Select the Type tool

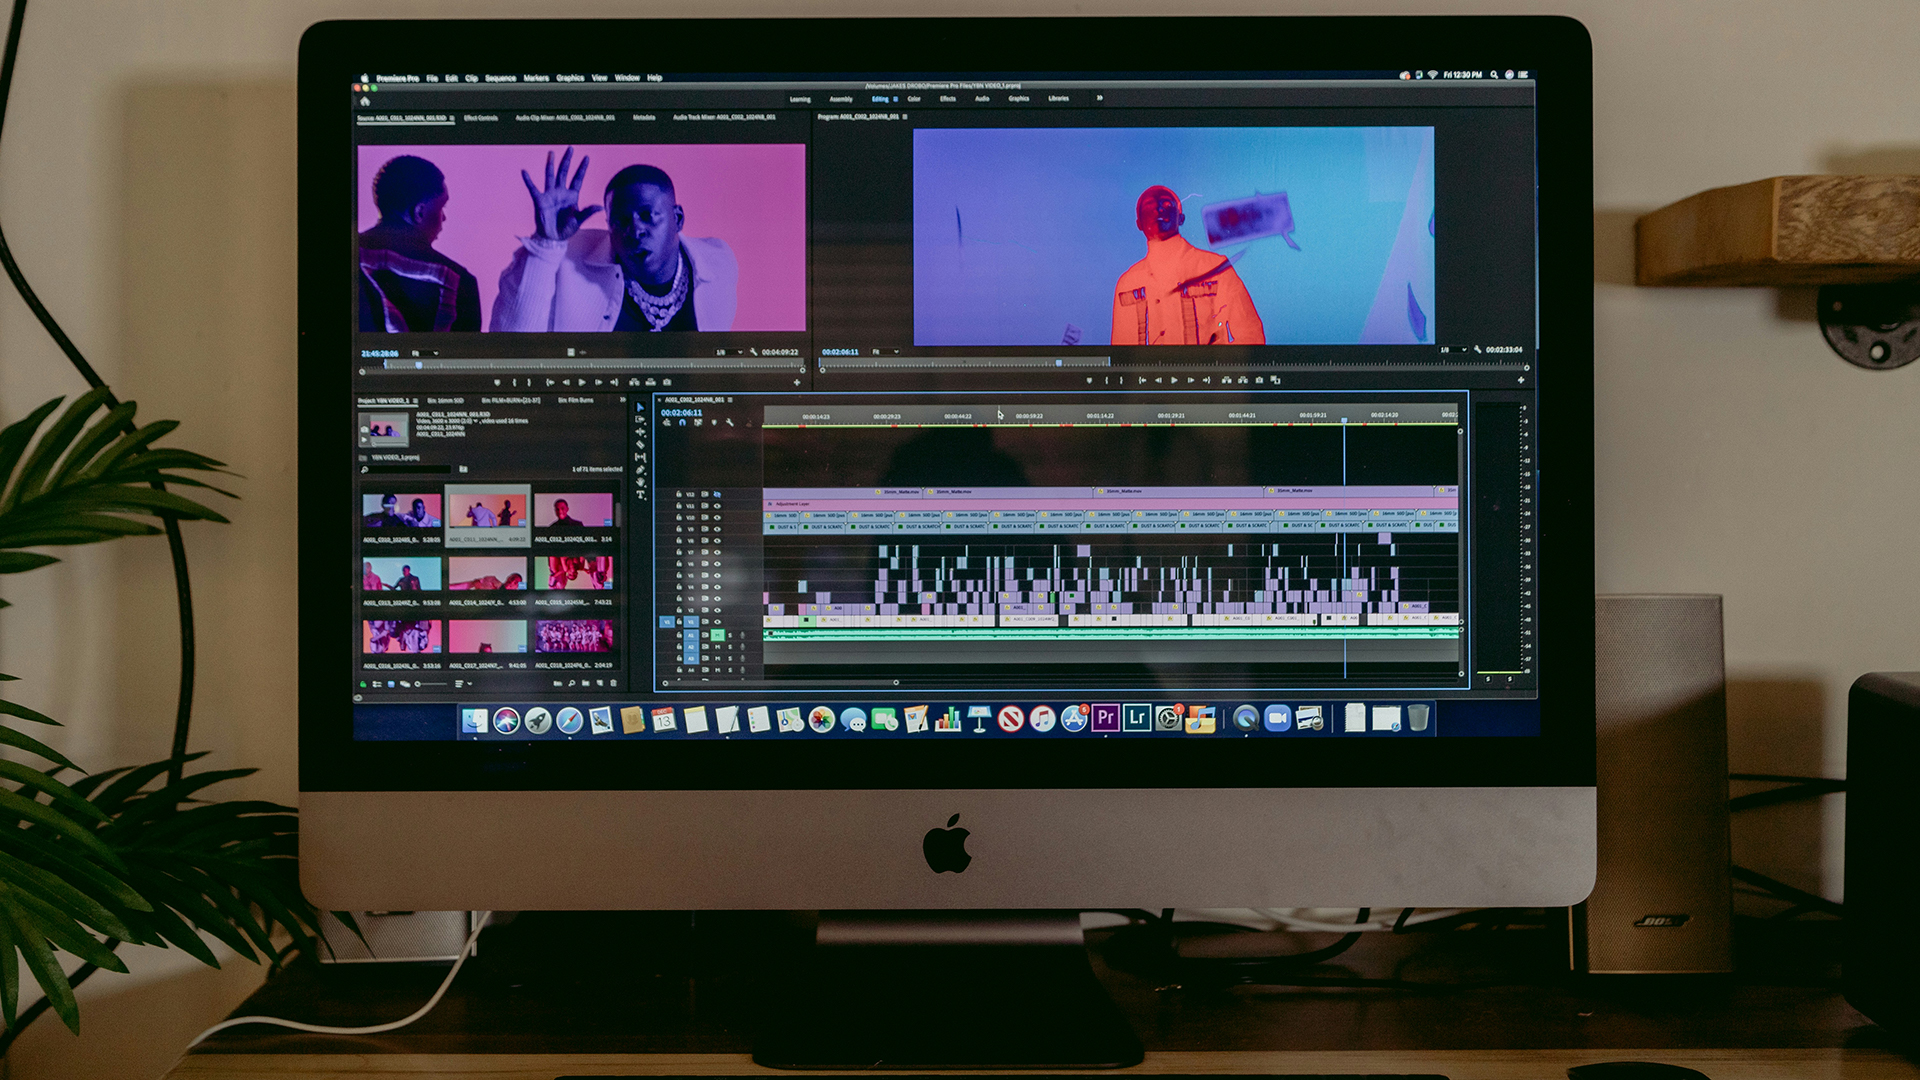point(640,494)
